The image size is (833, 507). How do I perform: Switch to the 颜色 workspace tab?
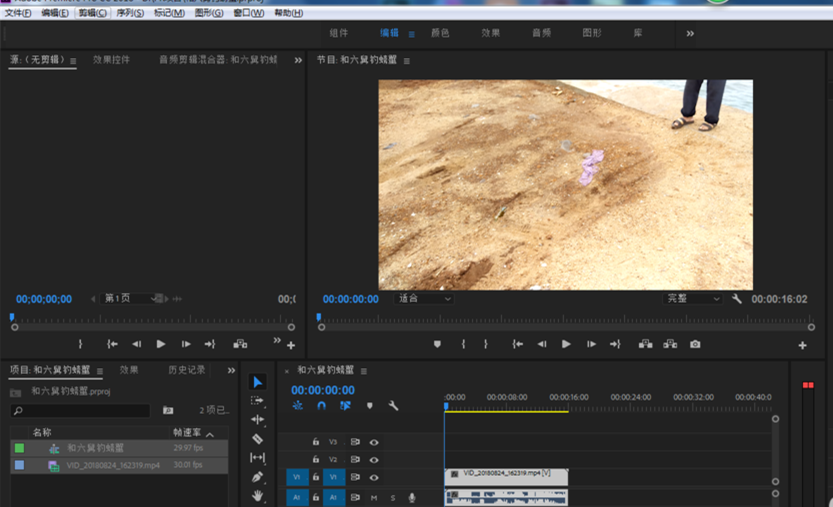click(x=440, y=33)
